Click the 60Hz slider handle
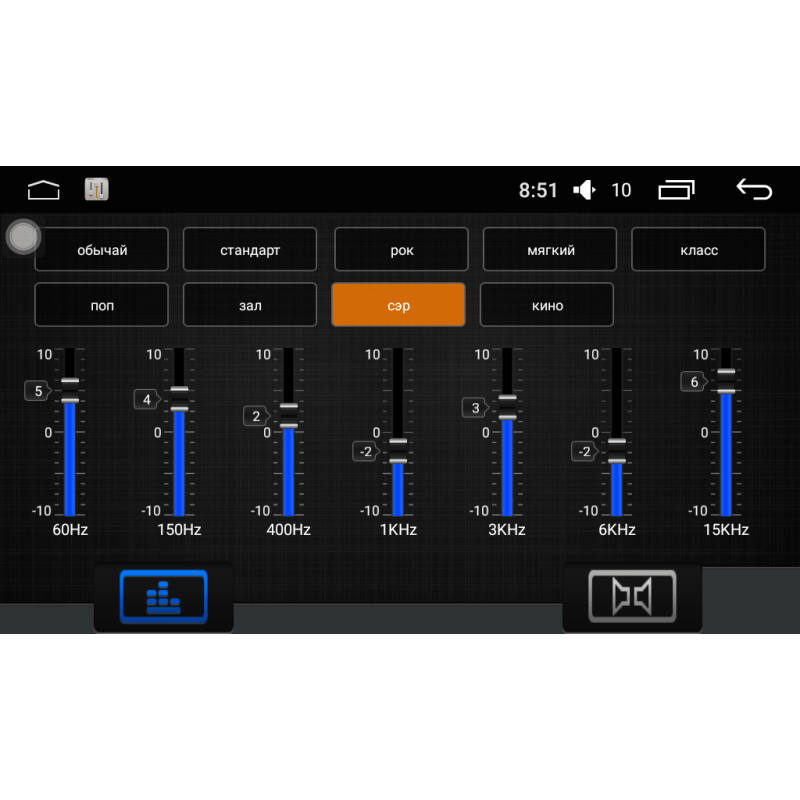 (70, 391)
